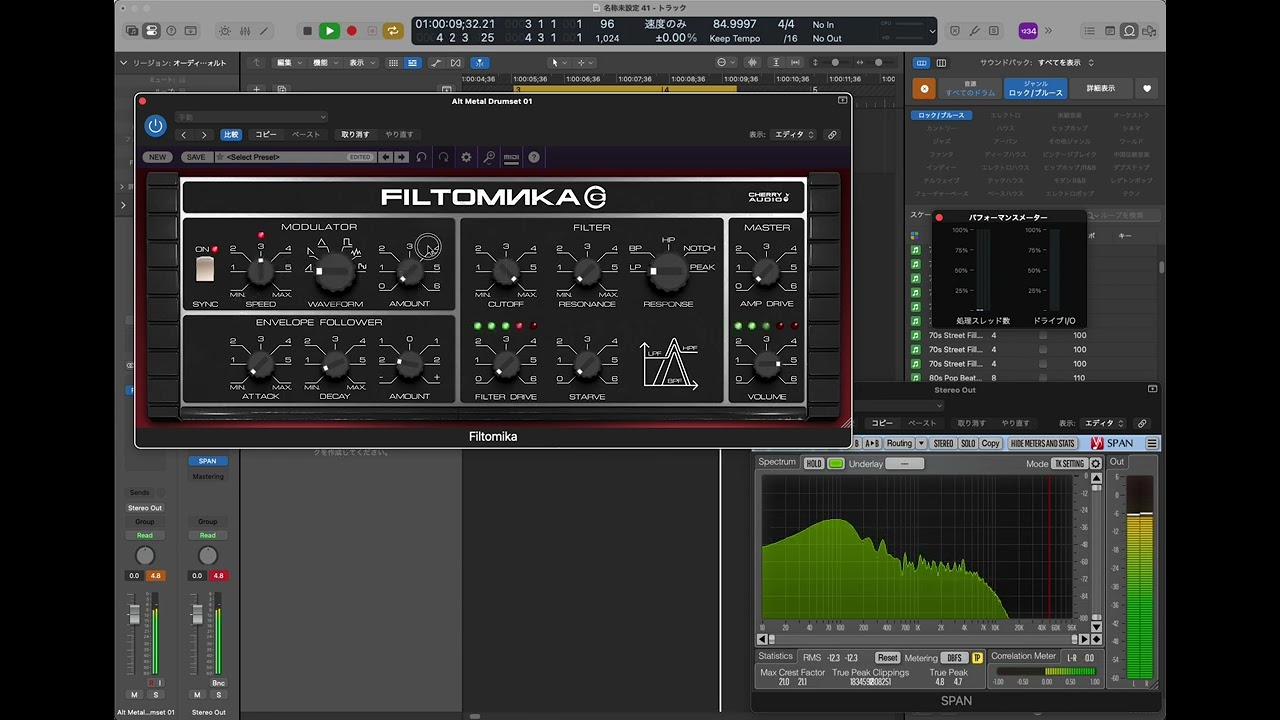Select the Genre (ジャンル) tab in loop browser
The image size is (1280, 720).
[x=1035, y=89]
